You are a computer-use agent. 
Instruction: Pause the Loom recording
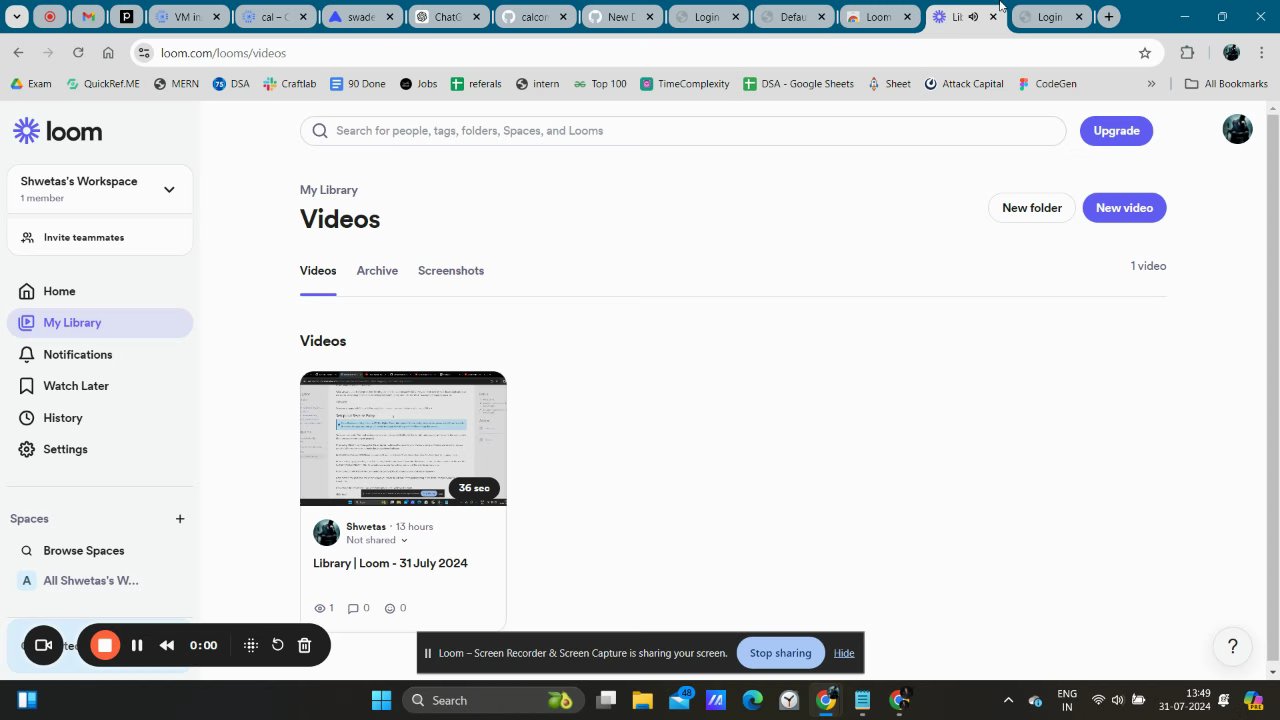coord(137,645)
